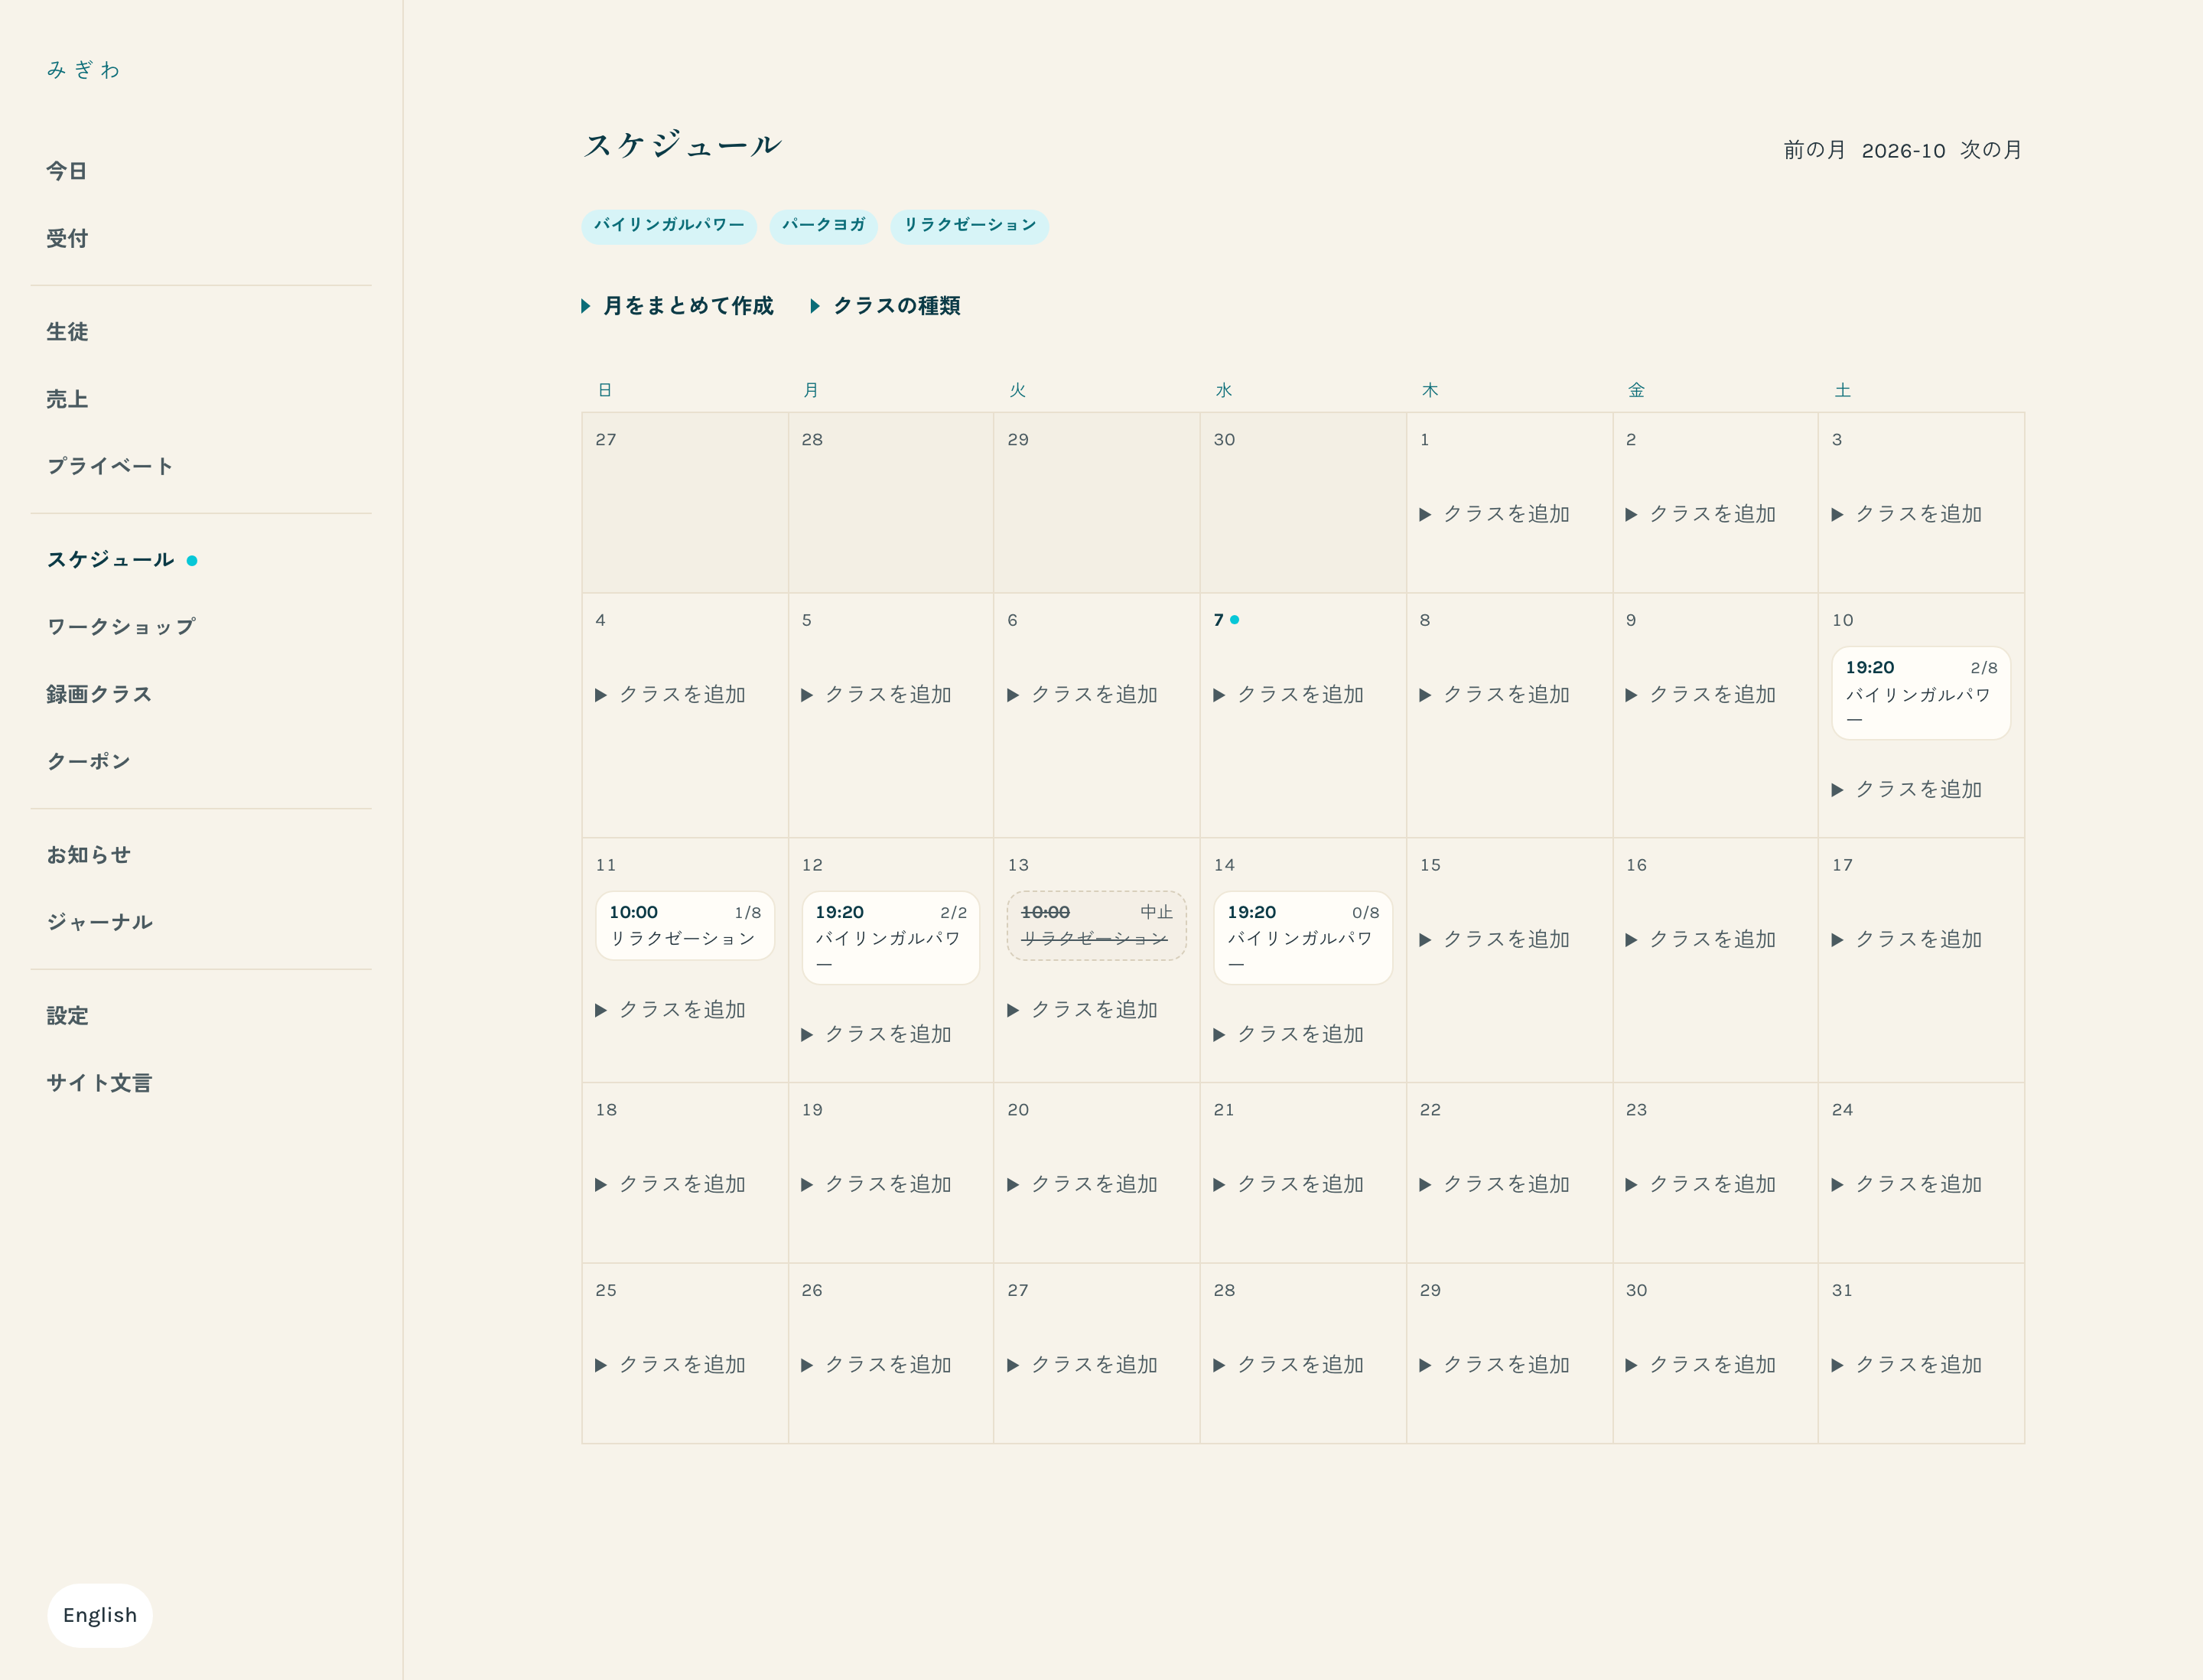Open cancelled 10:00 class on October 13
The image size is (2203, 1680).
1097,926
